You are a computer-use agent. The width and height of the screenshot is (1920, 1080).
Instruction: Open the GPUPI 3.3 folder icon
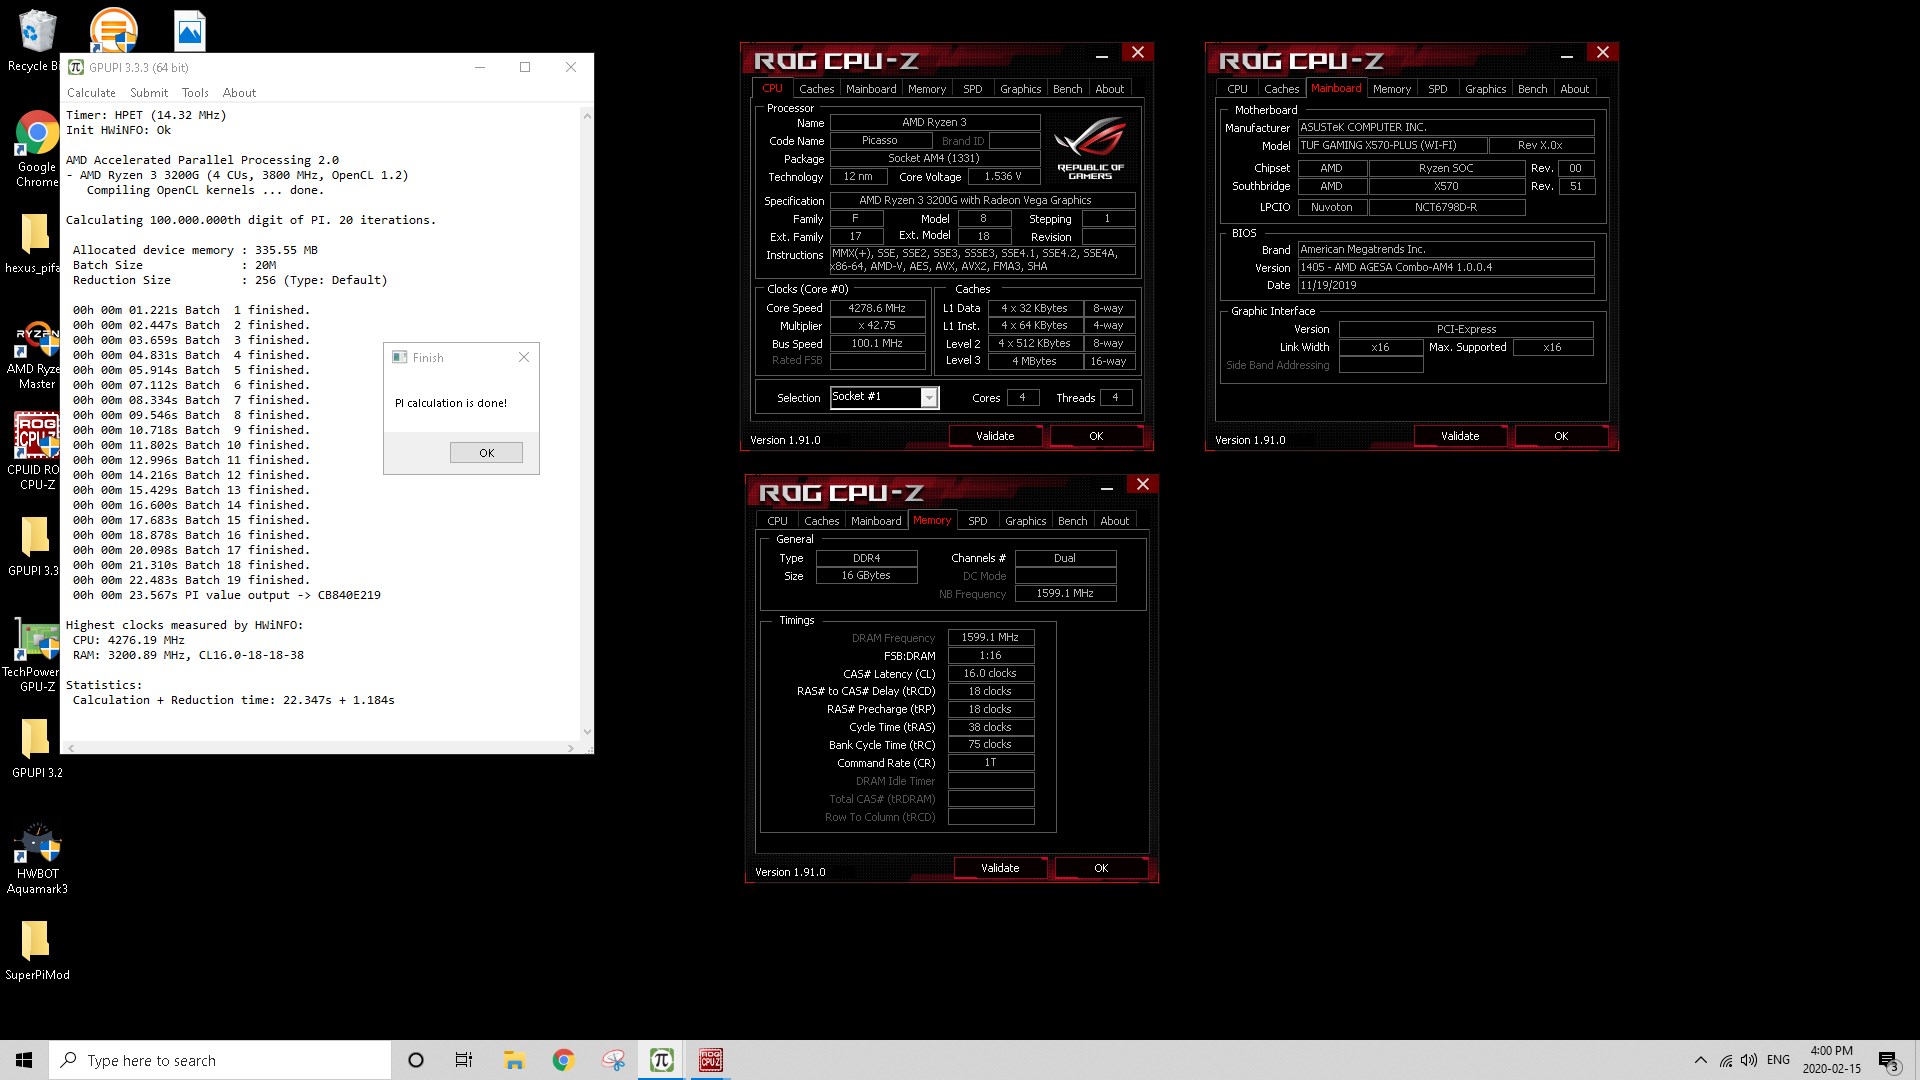(x=34, y=546)
